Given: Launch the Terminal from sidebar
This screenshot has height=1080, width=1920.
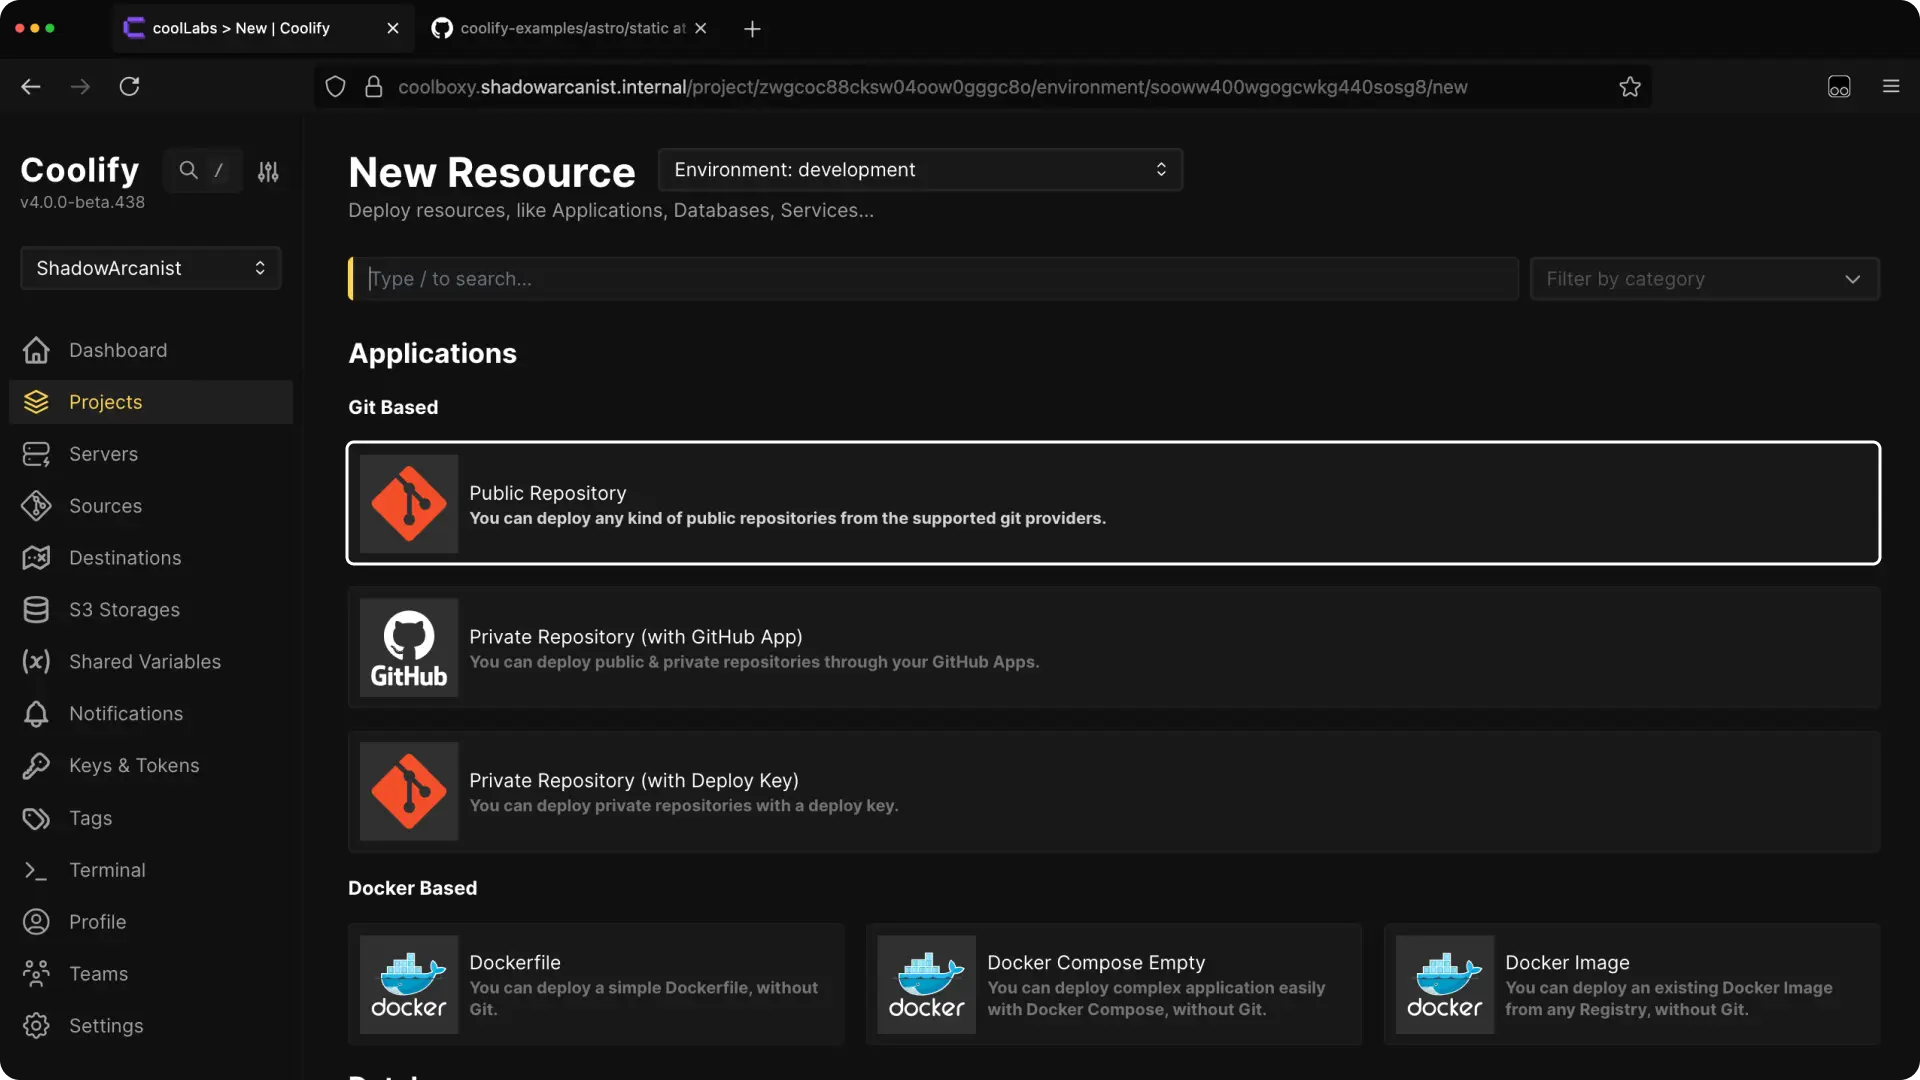Looking at the screenshot, I should coord(107,870).
